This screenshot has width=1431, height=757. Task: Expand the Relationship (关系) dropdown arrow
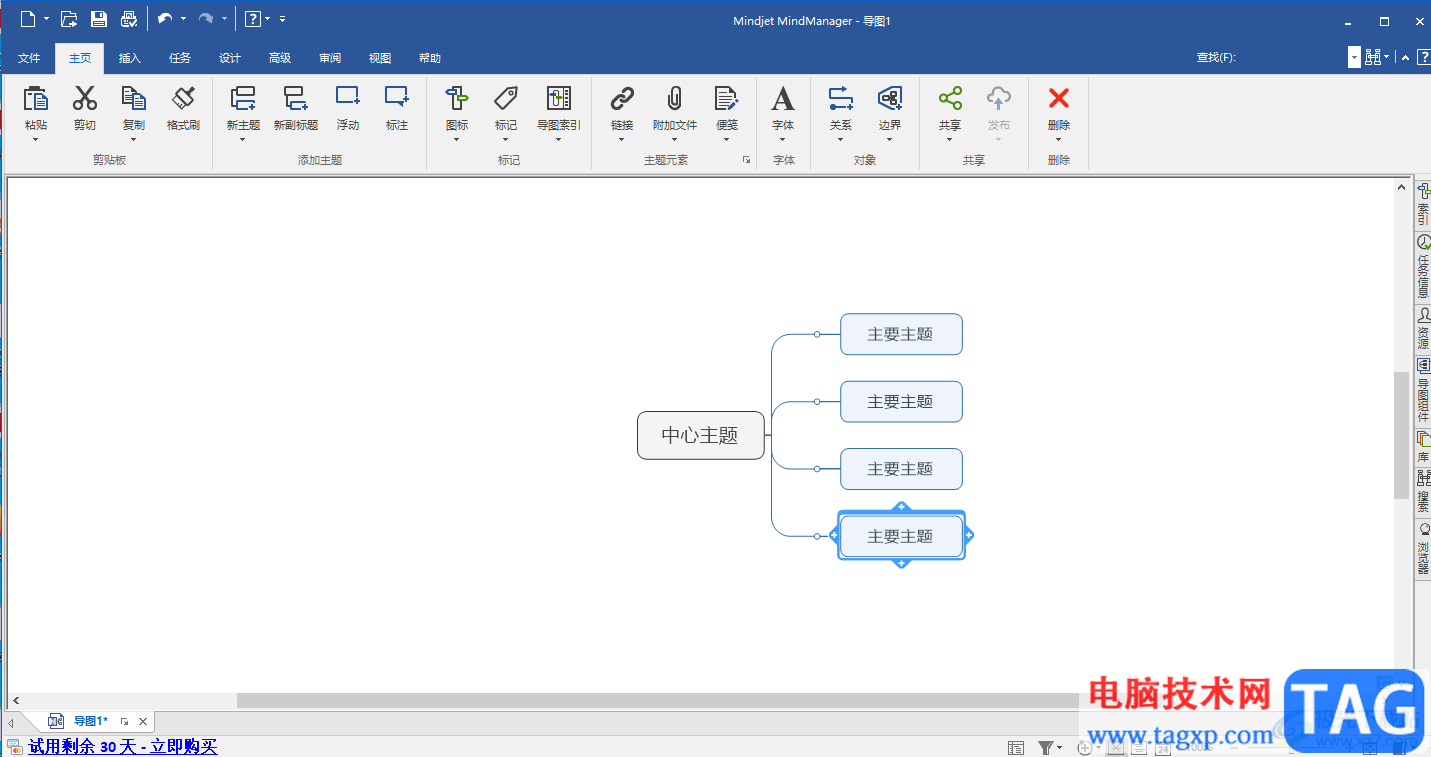pos(841,140)
